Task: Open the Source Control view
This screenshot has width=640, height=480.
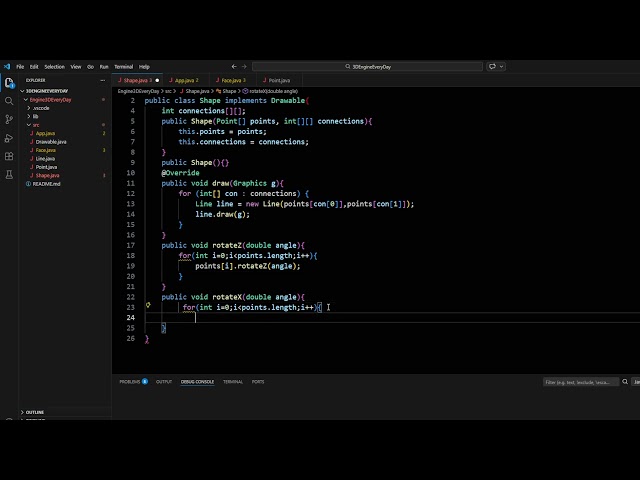Action: pyautogui.click(x=9, y=119)
